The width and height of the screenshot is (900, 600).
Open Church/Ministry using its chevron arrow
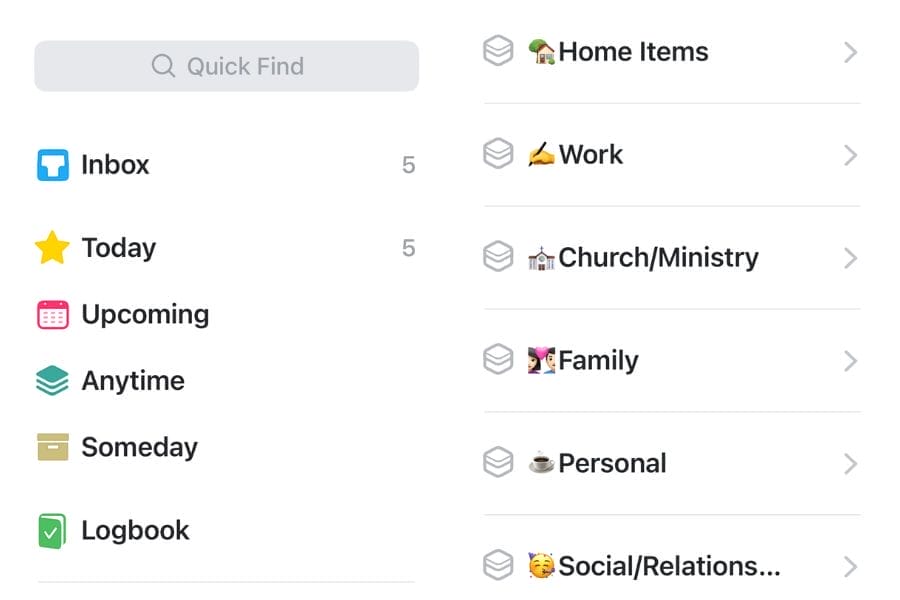pos(850,258)
